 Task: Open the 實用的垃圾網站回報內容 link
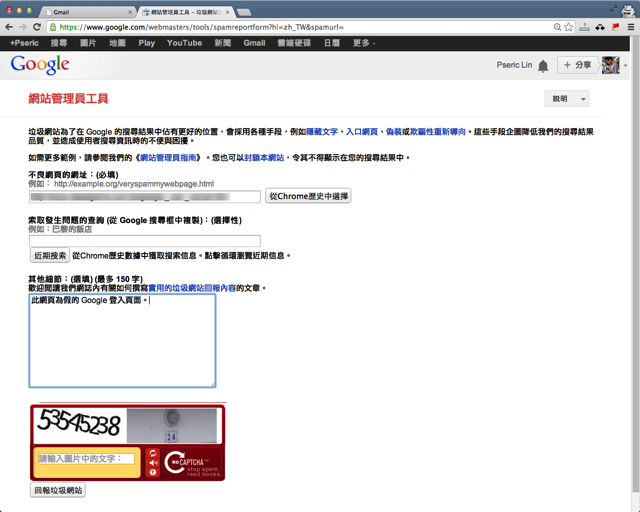[192, 288]
